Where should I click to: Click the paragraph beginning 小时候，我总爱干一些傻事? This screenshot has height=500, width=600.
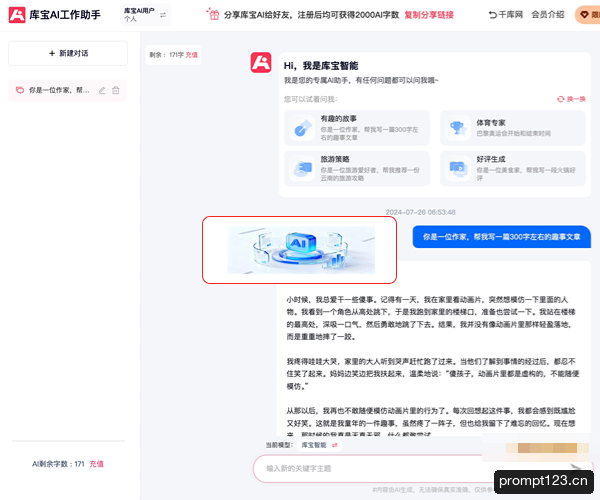tap(431, 318)
